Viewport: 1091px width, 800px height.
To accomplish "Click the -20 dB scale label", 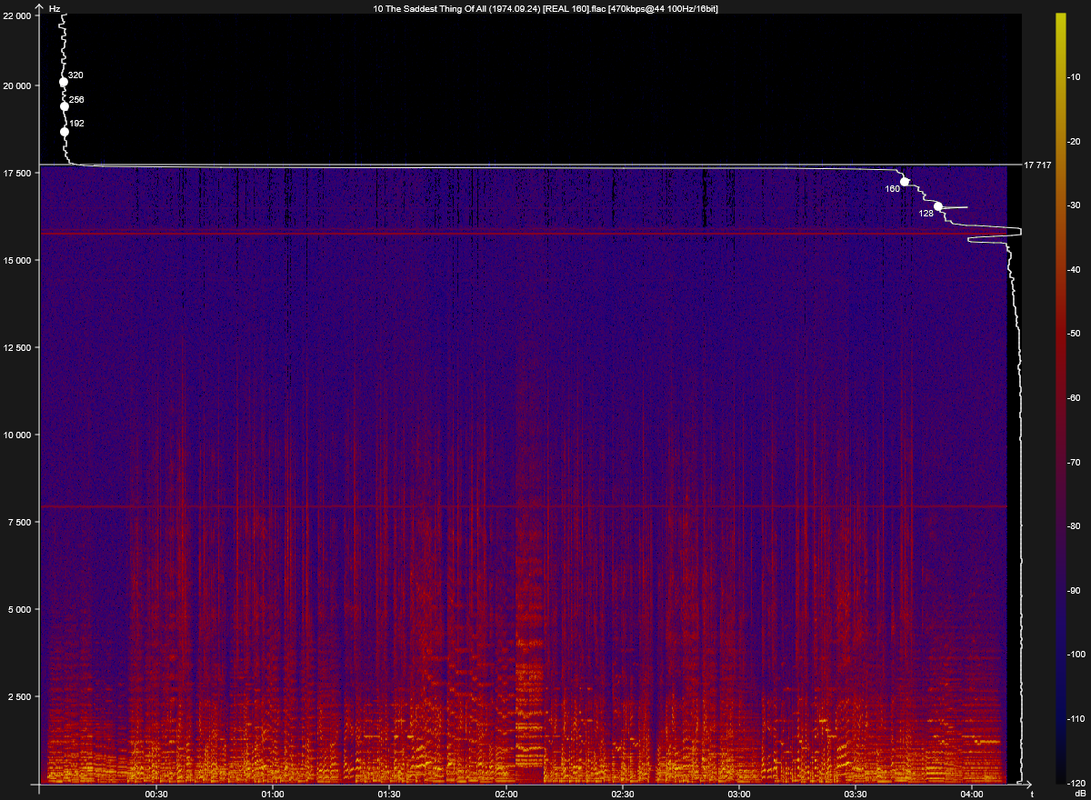I will coord(1074,142).
